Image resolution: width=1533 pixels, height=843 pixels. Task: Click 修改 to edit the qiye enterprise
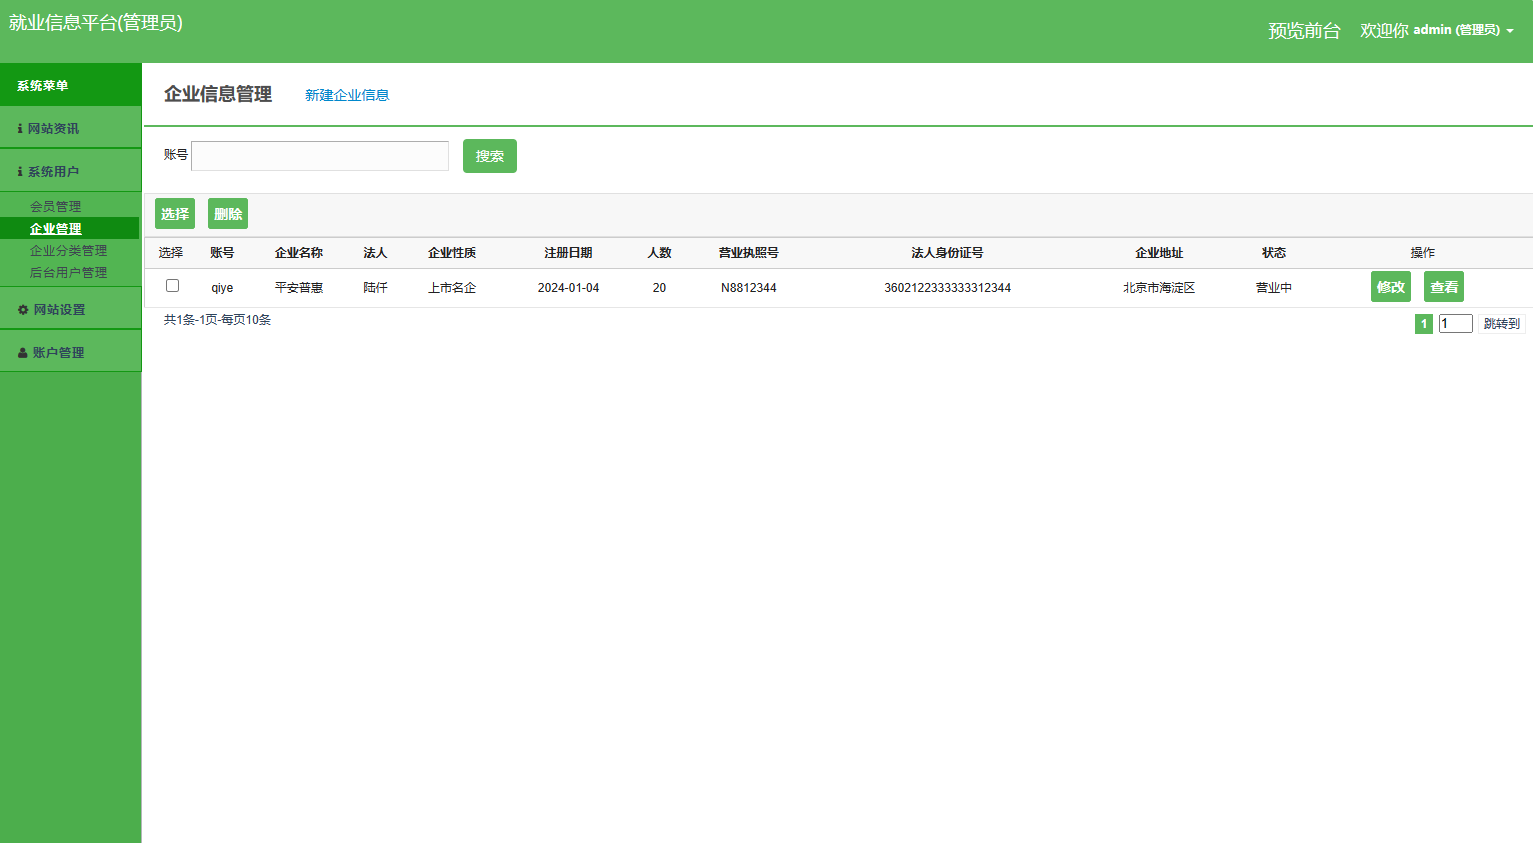pos(1390,287)
